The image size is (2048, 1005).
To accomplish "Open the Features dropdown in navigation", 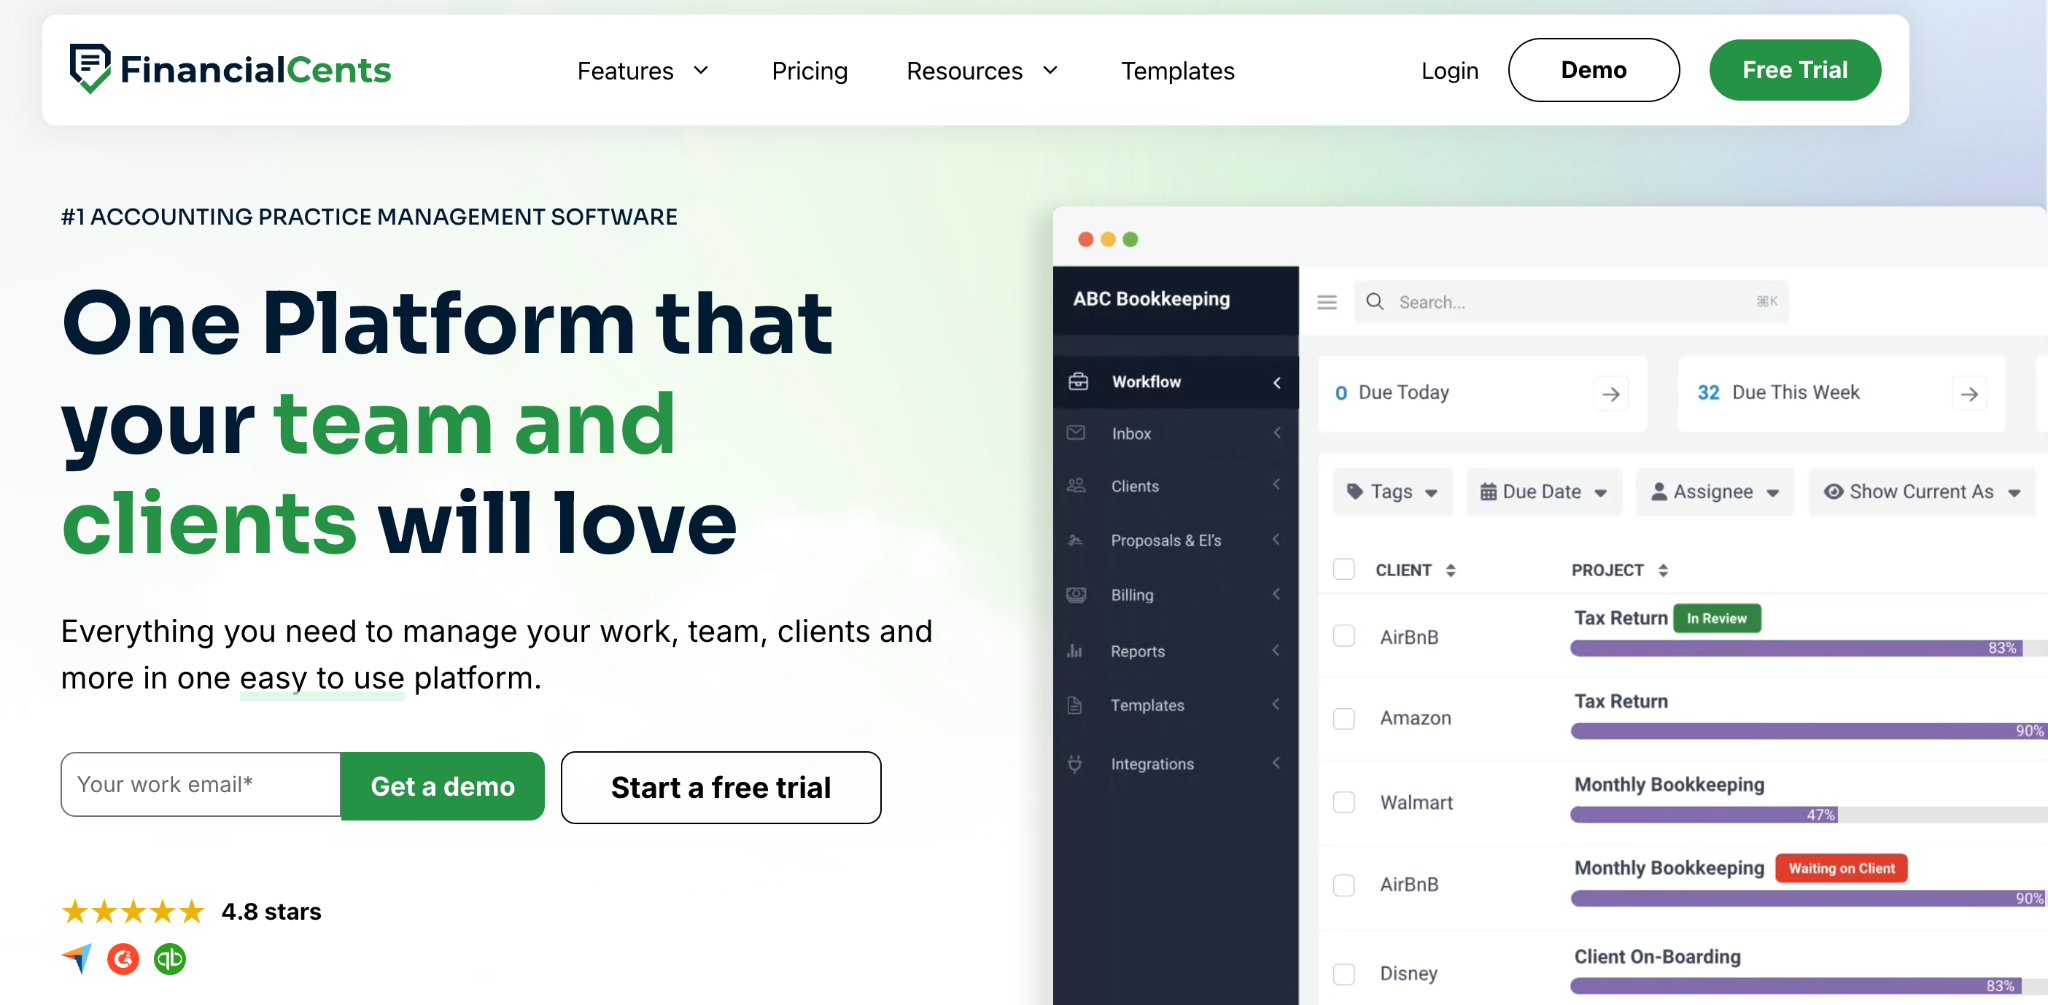I will click(x=643, y=71).
